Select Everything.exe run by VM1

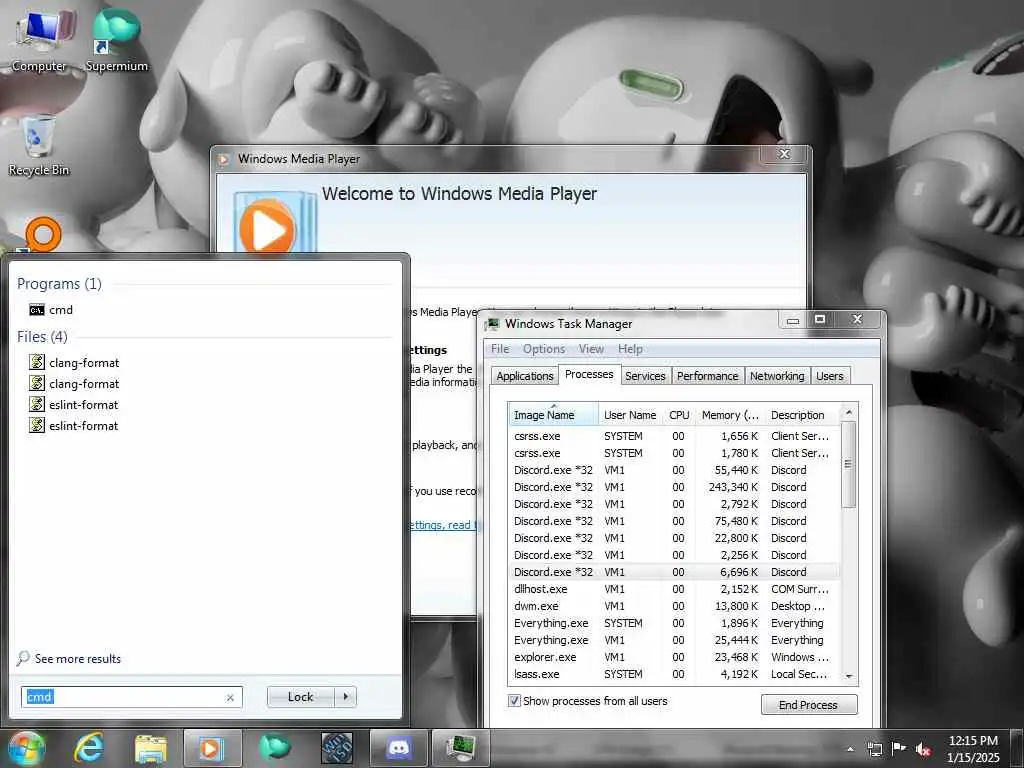coord(675,640)
